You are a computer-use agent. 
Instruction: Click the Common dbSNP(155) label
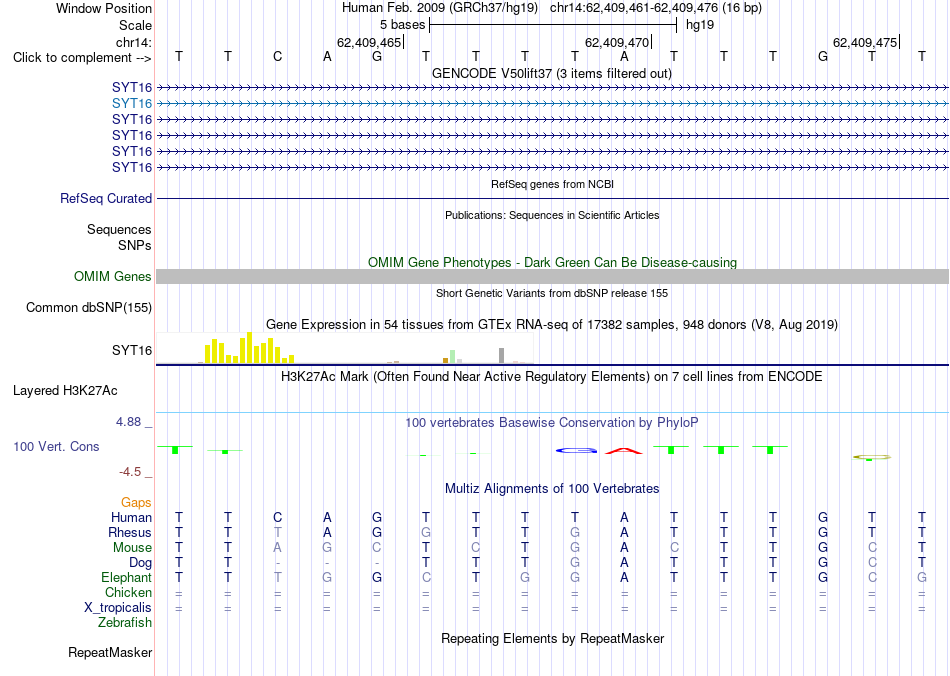tap(89, 308)
